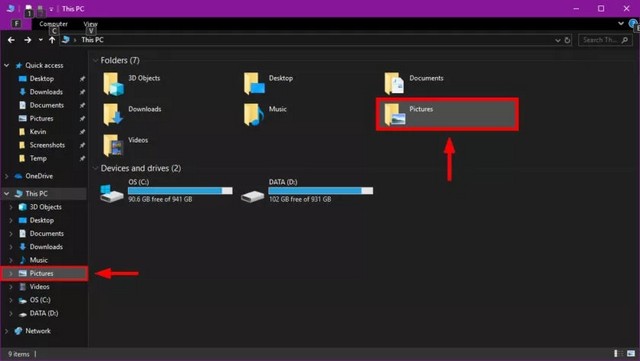Open the address bar history dropdown
The width and height of the screenshot is (640, 361).
point(558,40)
